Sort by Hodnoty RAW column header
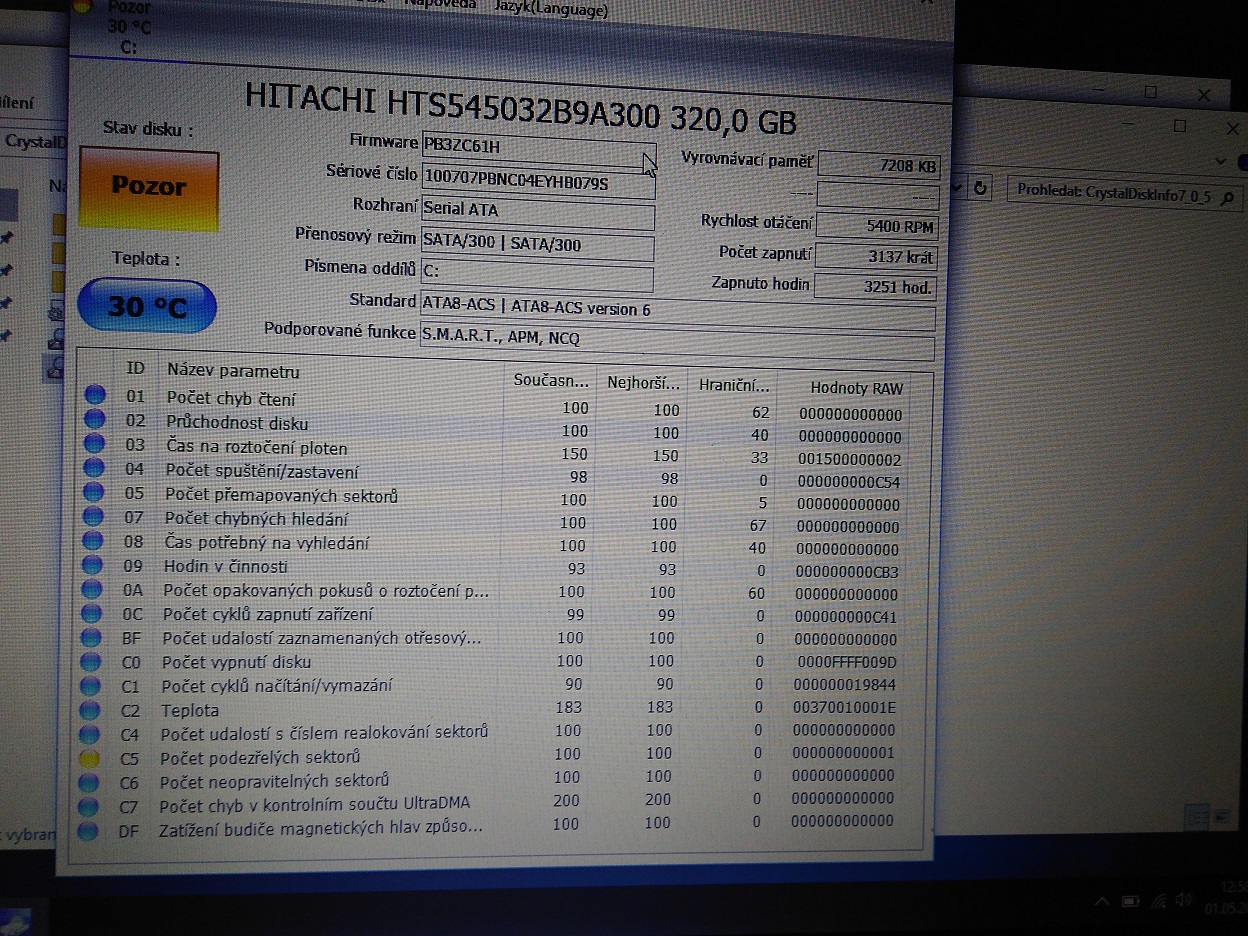Viewport: 1248px width, 936px height. [x=856, y=388]
